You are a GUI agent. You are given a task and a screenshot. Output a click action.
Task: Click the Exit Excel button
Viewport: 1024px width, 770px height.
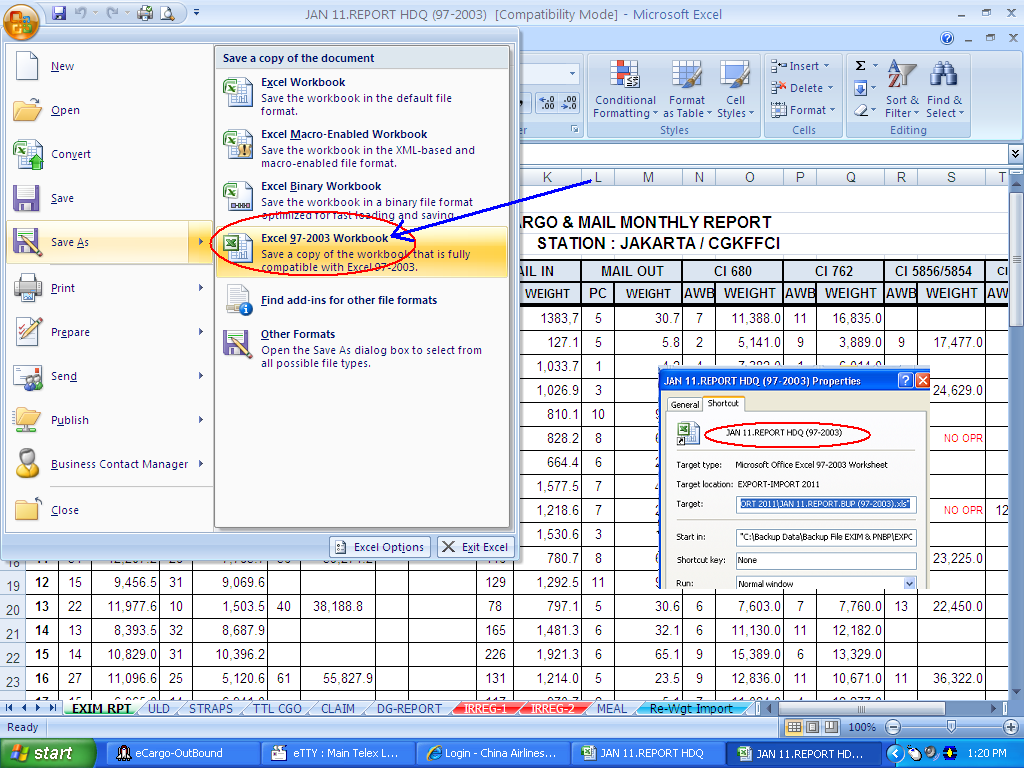pyautogui.click(x=475, y=547)
